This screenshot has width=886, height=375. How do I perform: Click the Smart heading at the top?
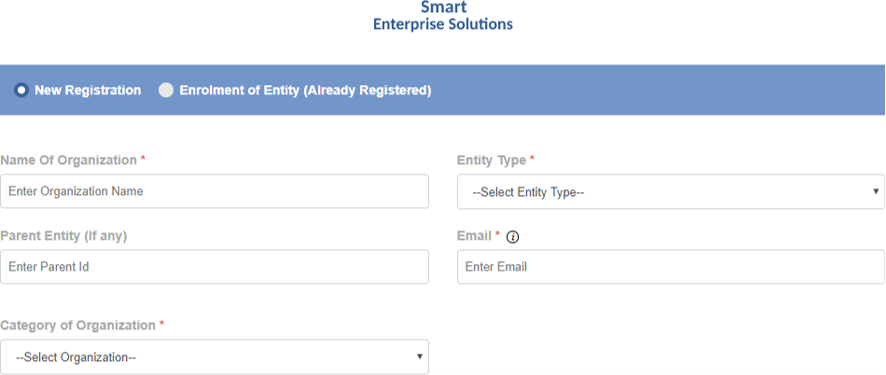click(444, 7)
